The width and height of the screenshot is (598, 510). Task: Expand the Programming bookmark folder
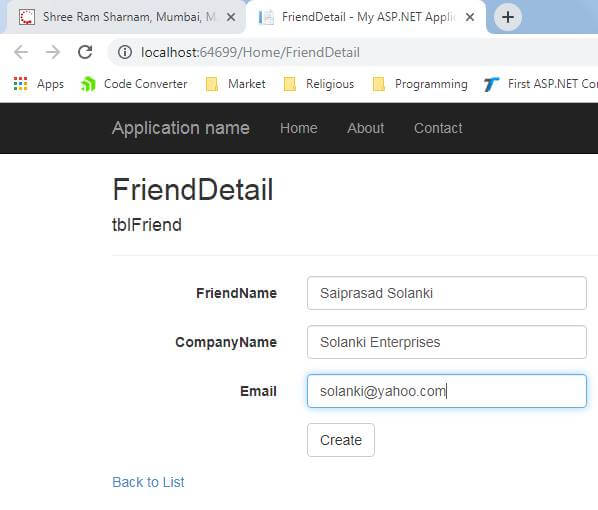[x=420, y=84]
